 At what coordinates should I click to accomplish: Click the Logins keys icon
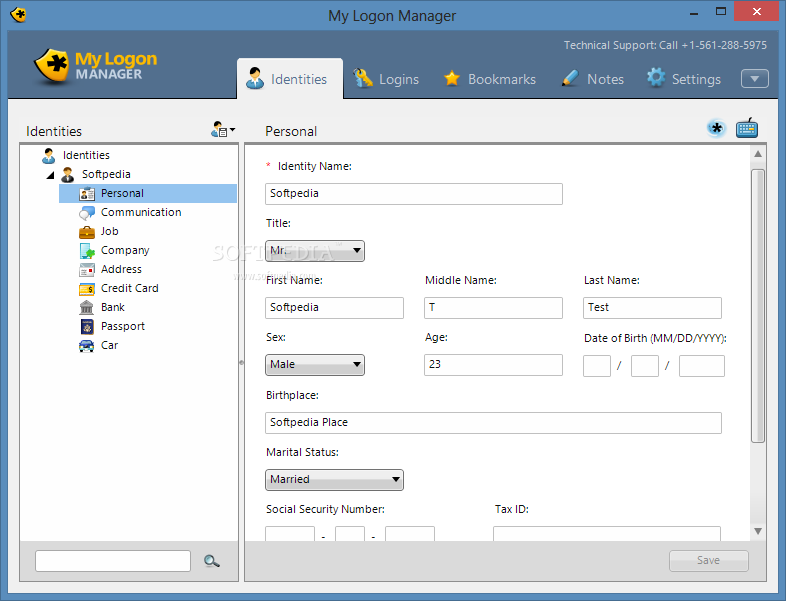click(x=363, y=78)
